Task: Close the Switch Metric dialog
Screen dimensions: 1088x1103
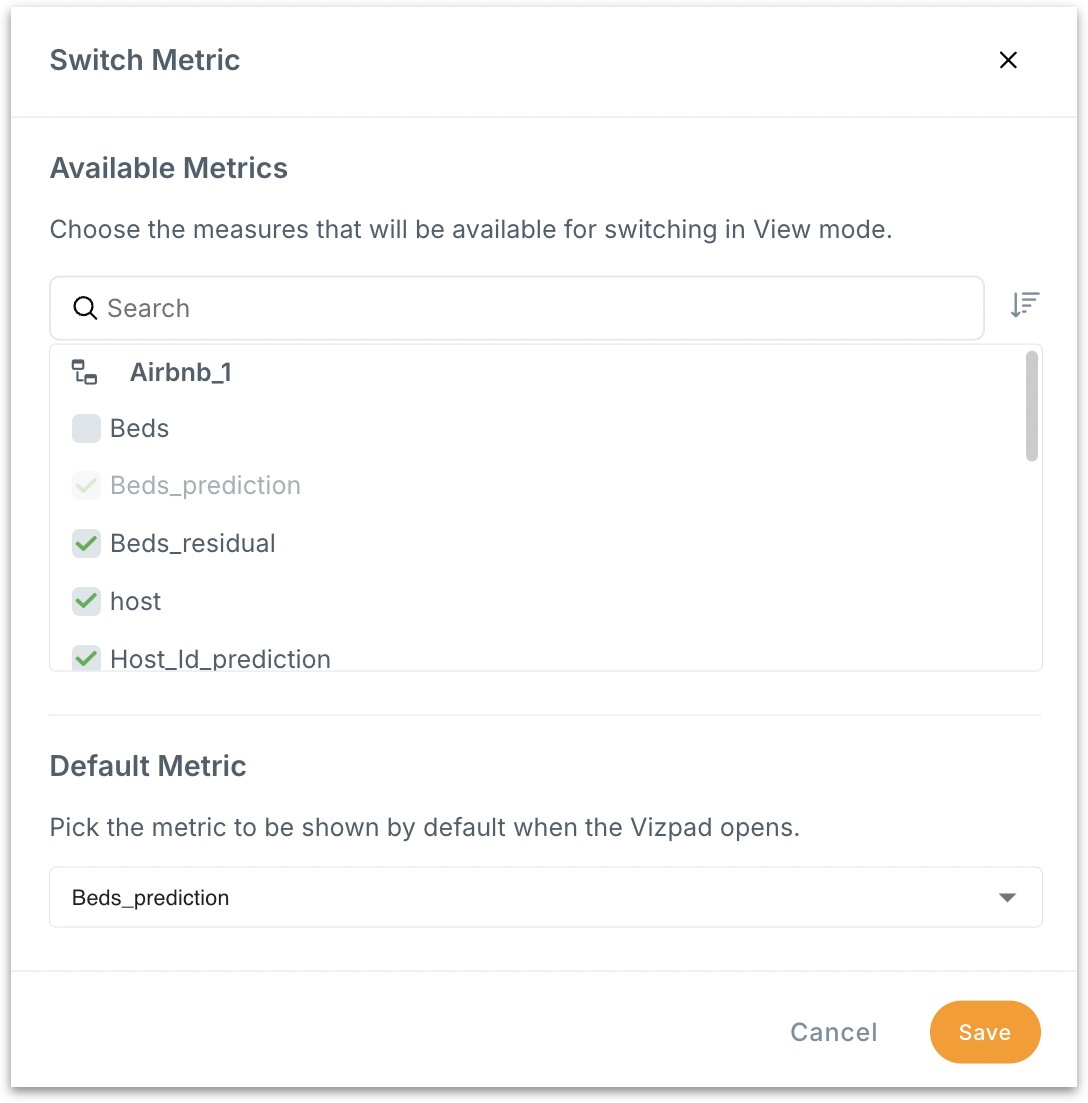Action: coord(1008,60)
